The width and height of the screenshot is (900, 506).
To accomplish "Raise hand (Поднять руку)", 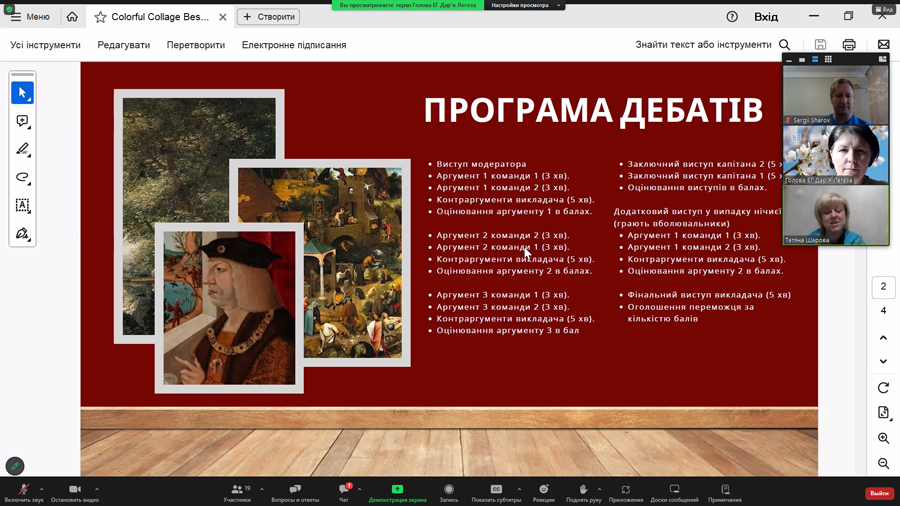I will coord(583,493).
